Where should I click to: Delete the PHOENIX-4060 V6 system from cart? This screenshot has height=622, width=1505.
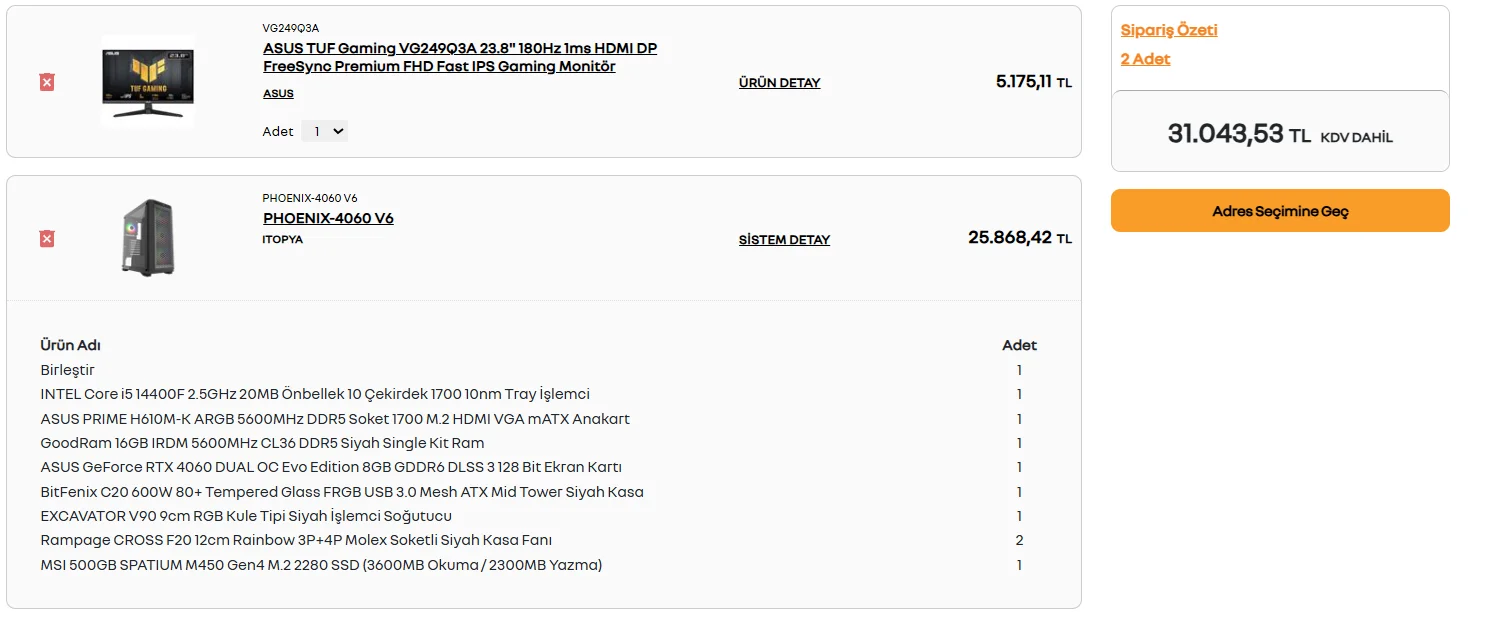(x=47, y=238)
